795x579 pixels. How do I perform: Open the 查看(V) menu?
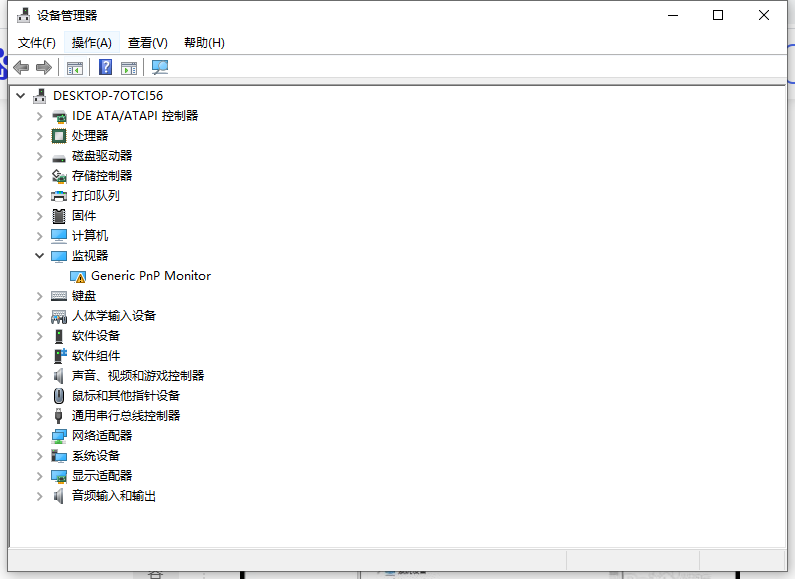147,43
